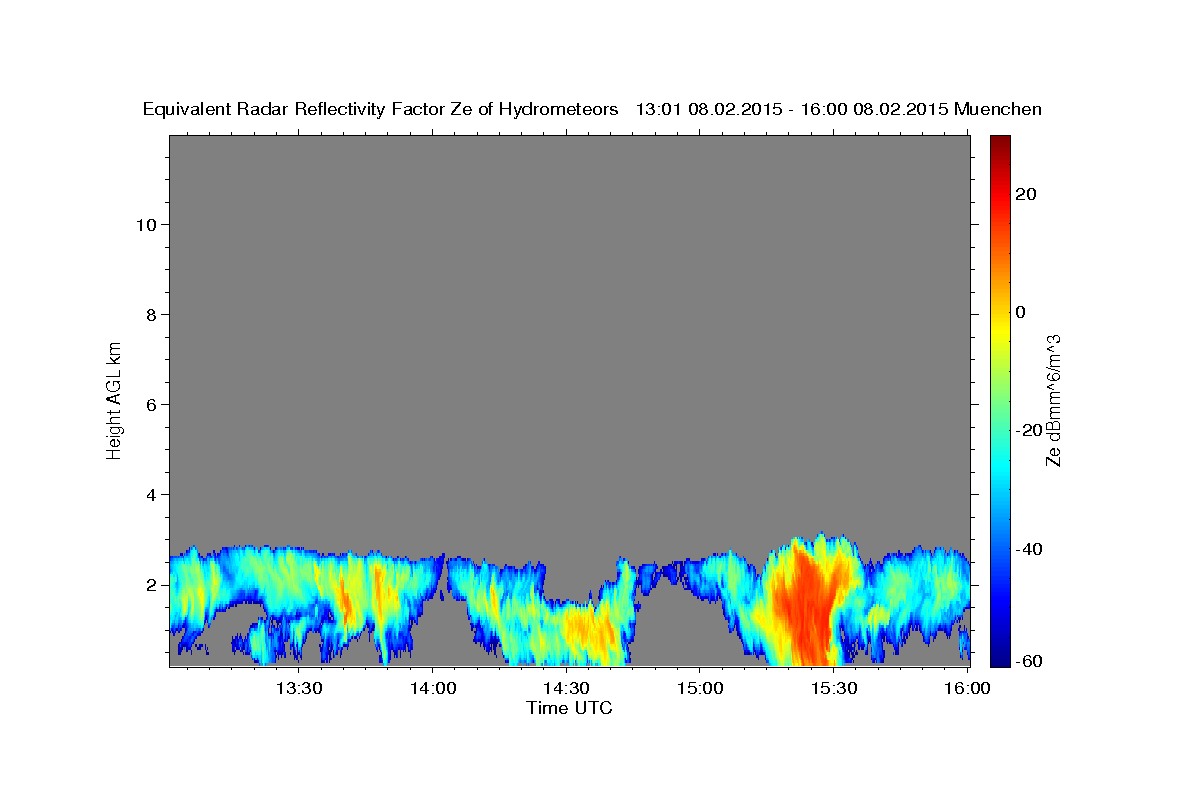
Task: Click the colorbar value -60
Action: tap(1030, 662)
